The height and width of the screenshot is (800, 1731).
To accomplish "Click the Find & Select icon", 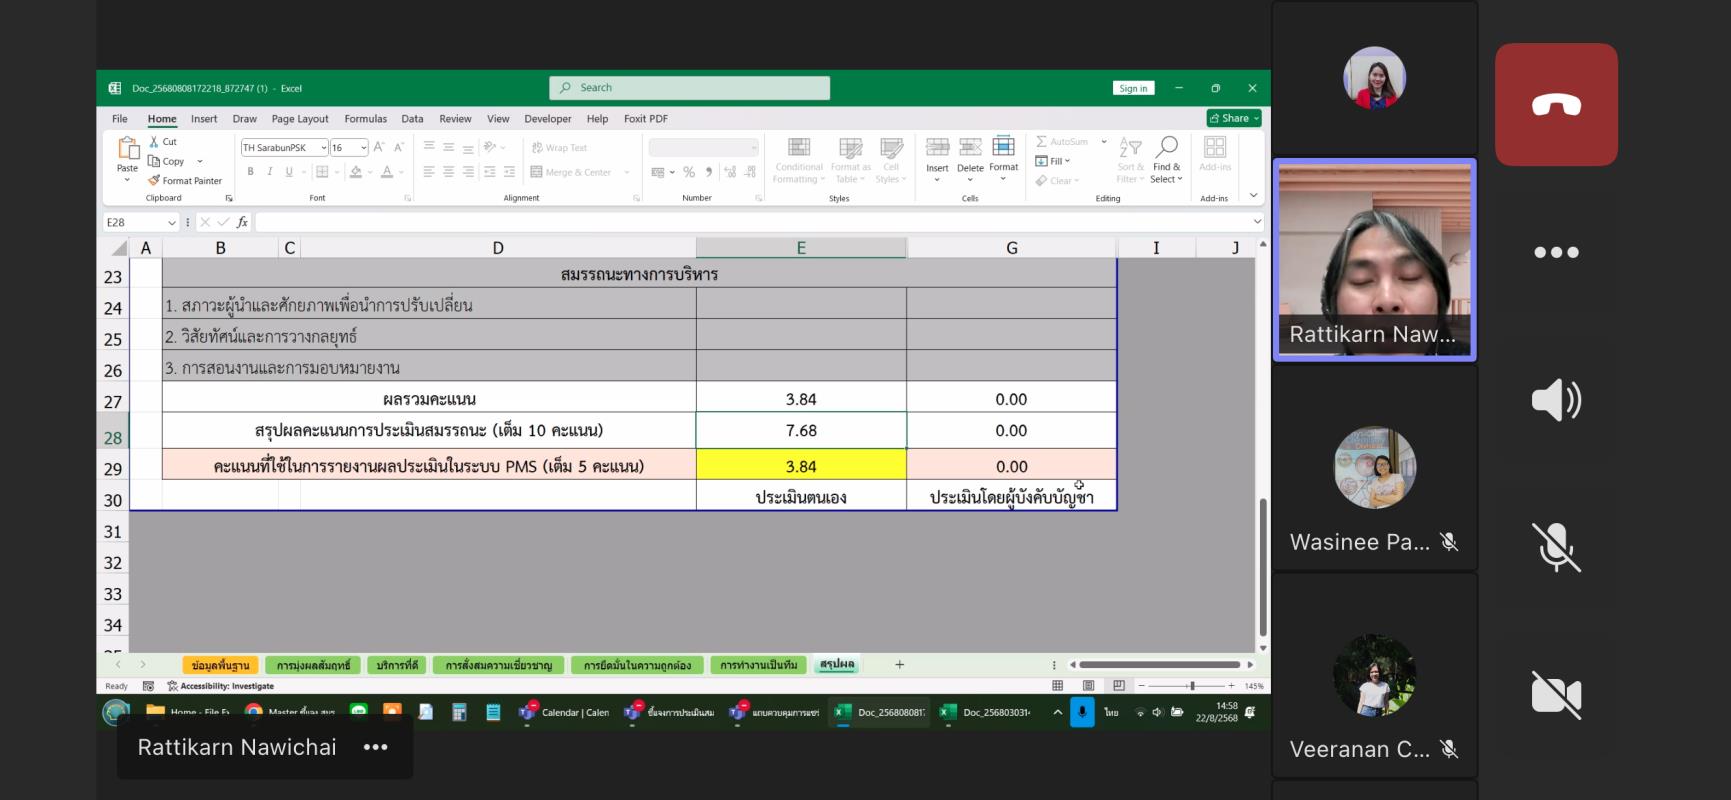I will coord(1166,158).
